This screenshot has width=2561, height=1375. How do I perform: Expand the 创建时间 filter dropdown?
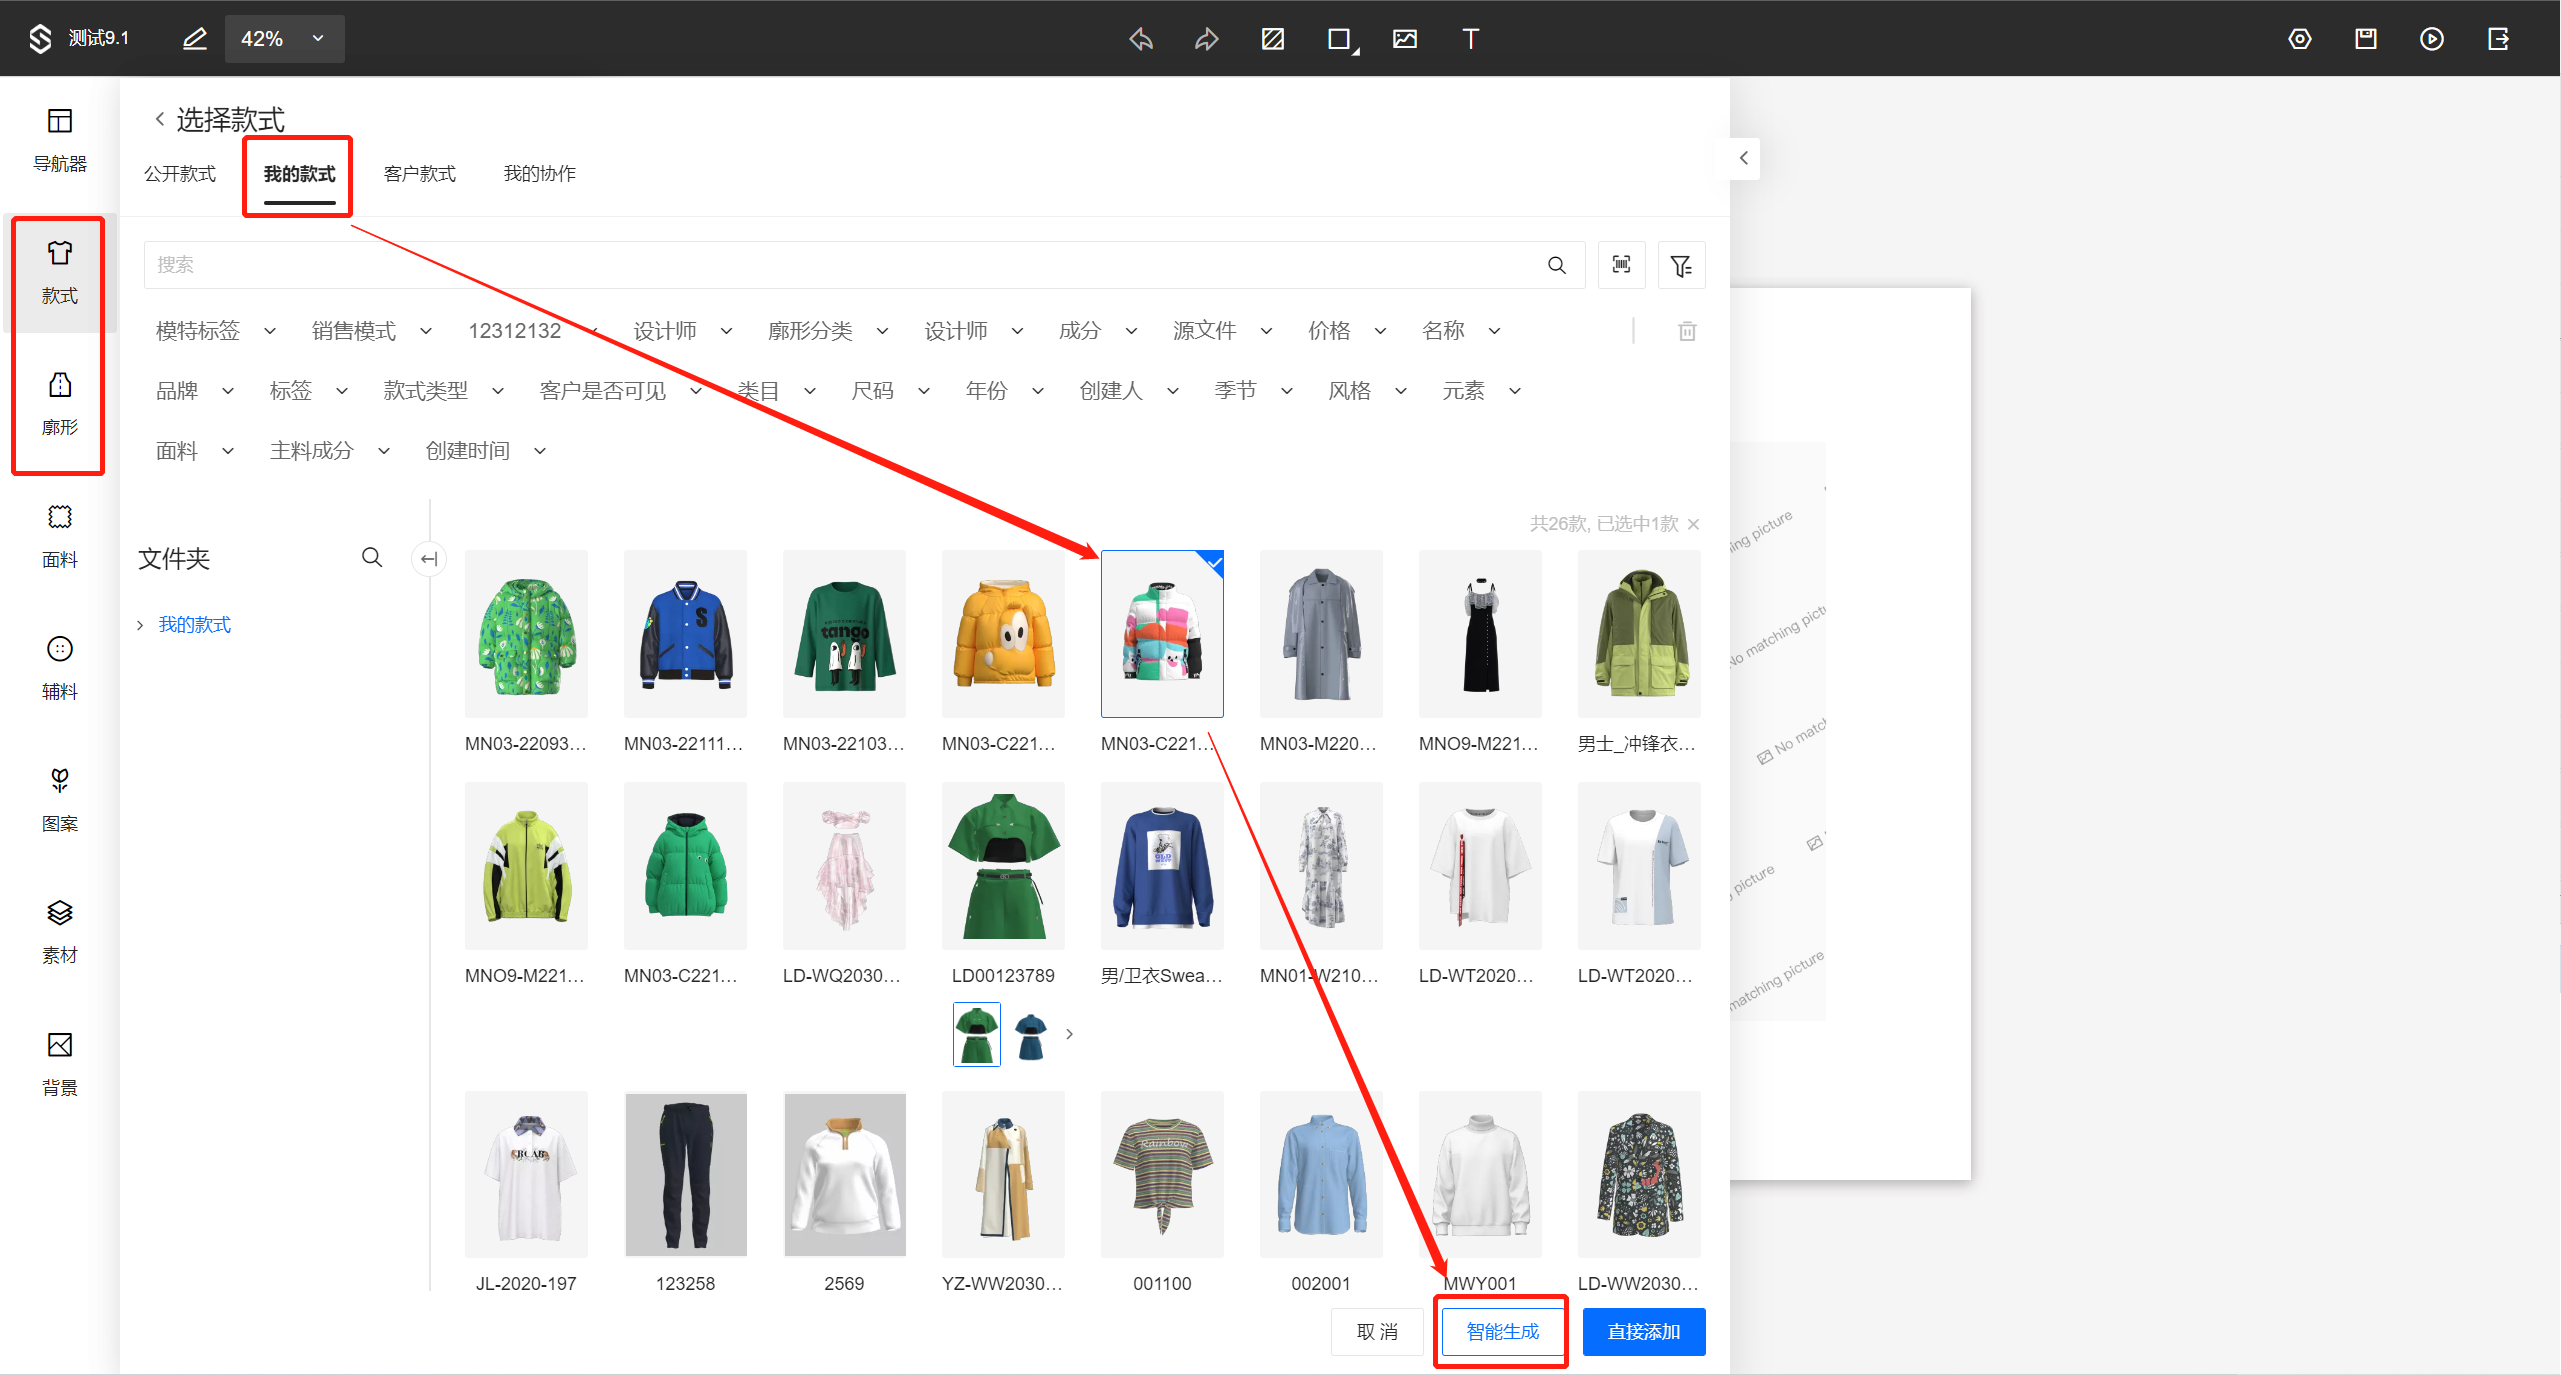pyautogui.click(x=486, y=451)
